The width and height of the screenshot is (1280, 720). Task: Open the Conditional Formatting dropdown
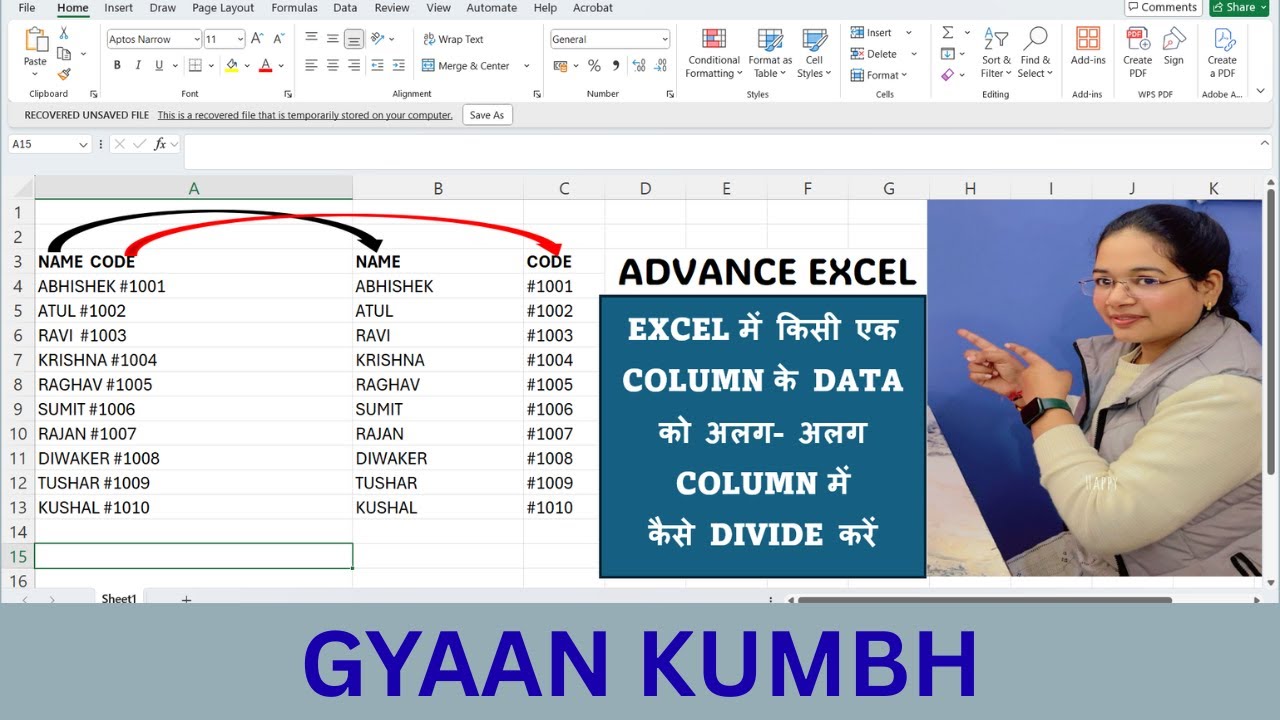pos(714,53)
